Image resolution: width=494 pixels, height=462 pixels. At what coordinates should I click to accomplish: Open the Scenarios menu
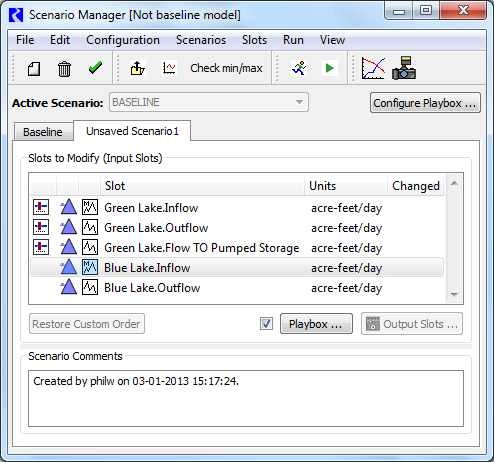(201, 40)
